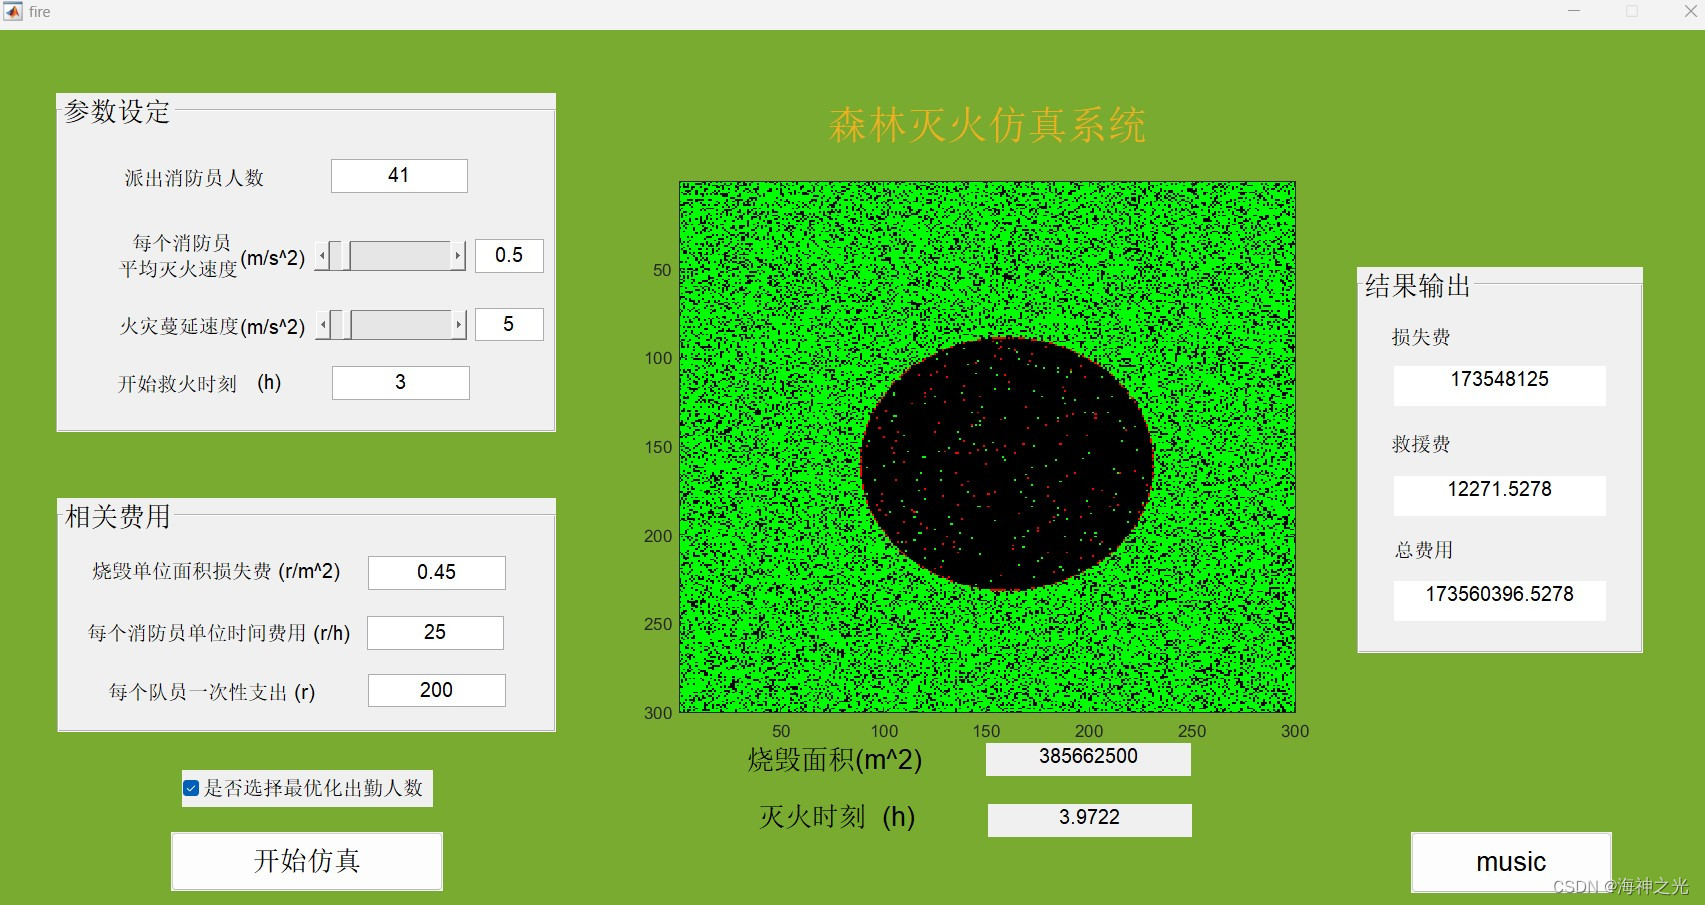Click the 每个队员一次性支出 field showing 200

pyautogui.click(x=437, y=691)
